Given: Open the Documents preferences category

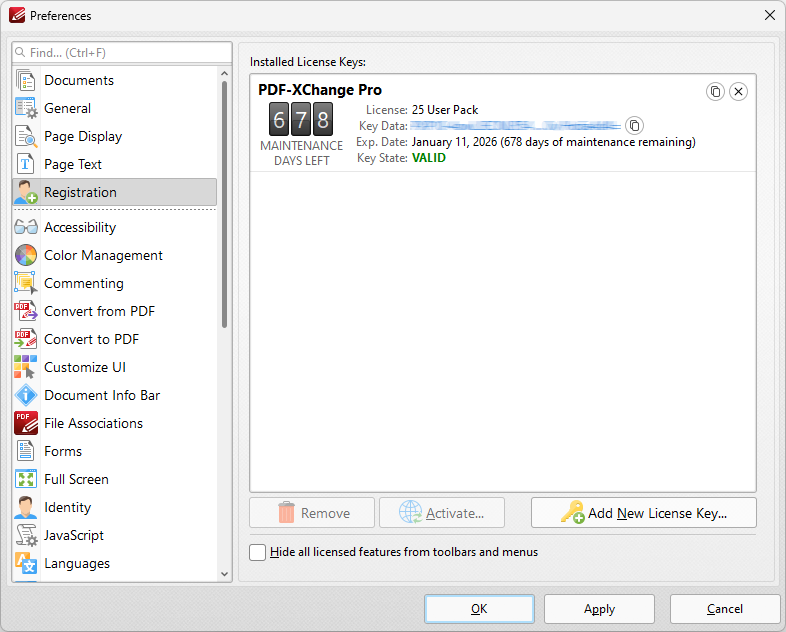Looking at the screenshot, I should 115,80.
